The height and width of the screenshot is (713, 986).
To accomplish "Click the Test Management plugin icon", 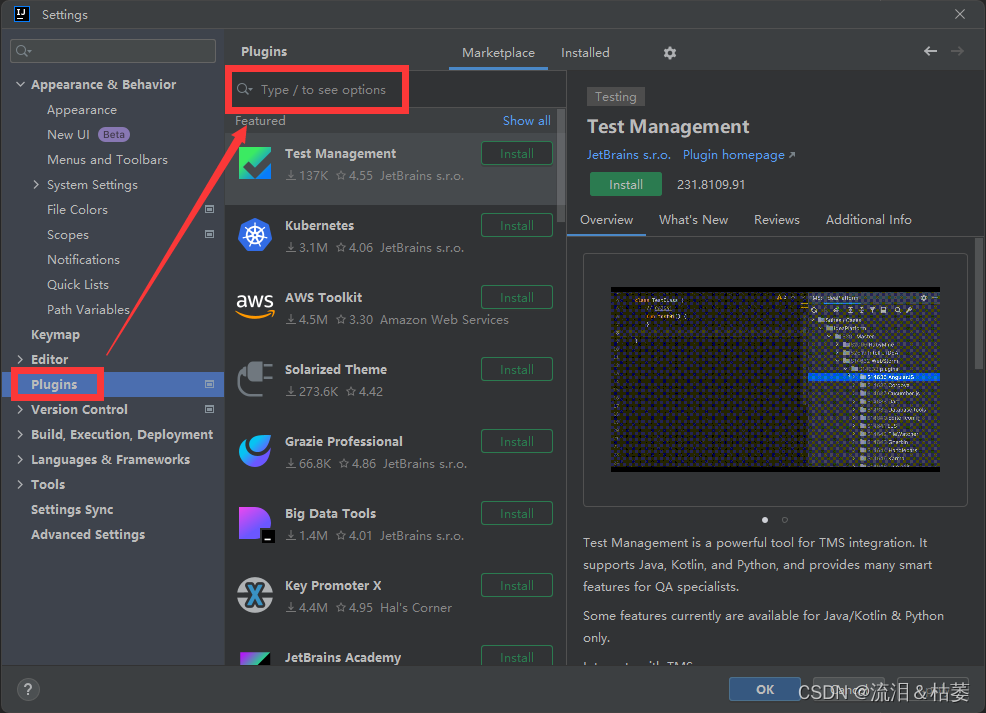I will pos(255,163).
